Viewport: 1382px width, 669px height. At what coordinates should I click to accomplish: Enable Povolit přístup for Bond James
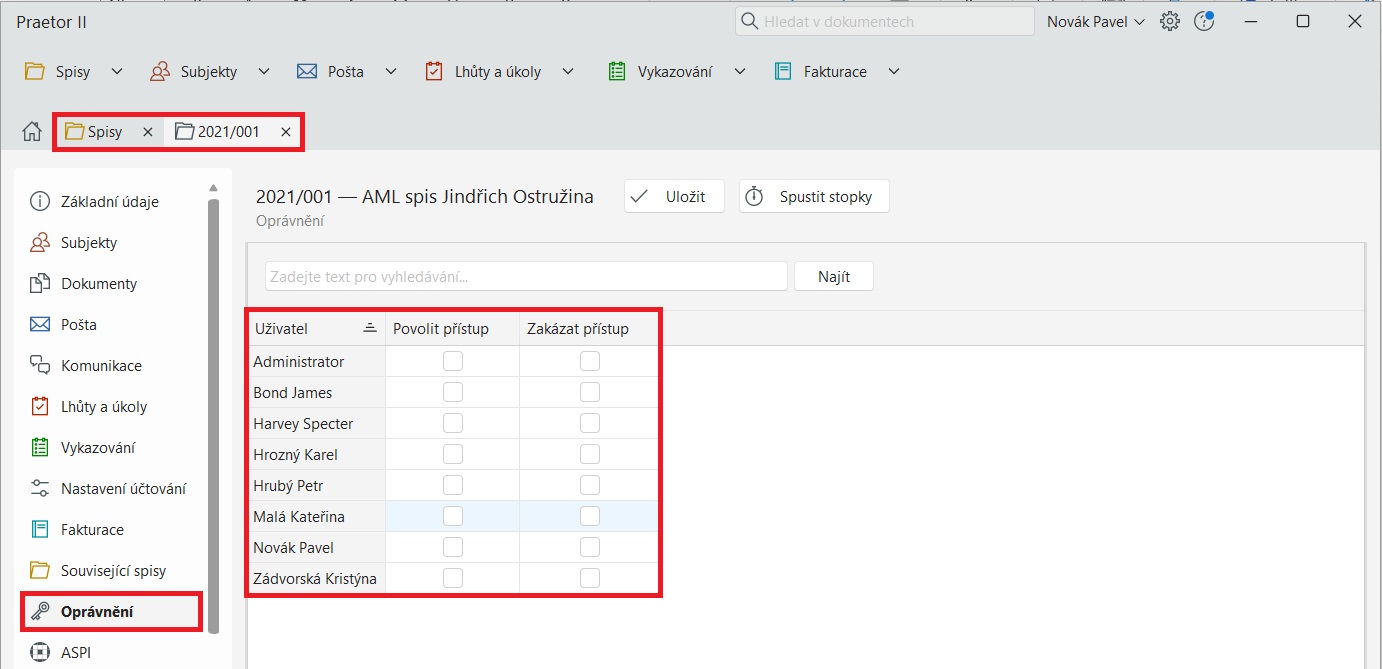453,392
